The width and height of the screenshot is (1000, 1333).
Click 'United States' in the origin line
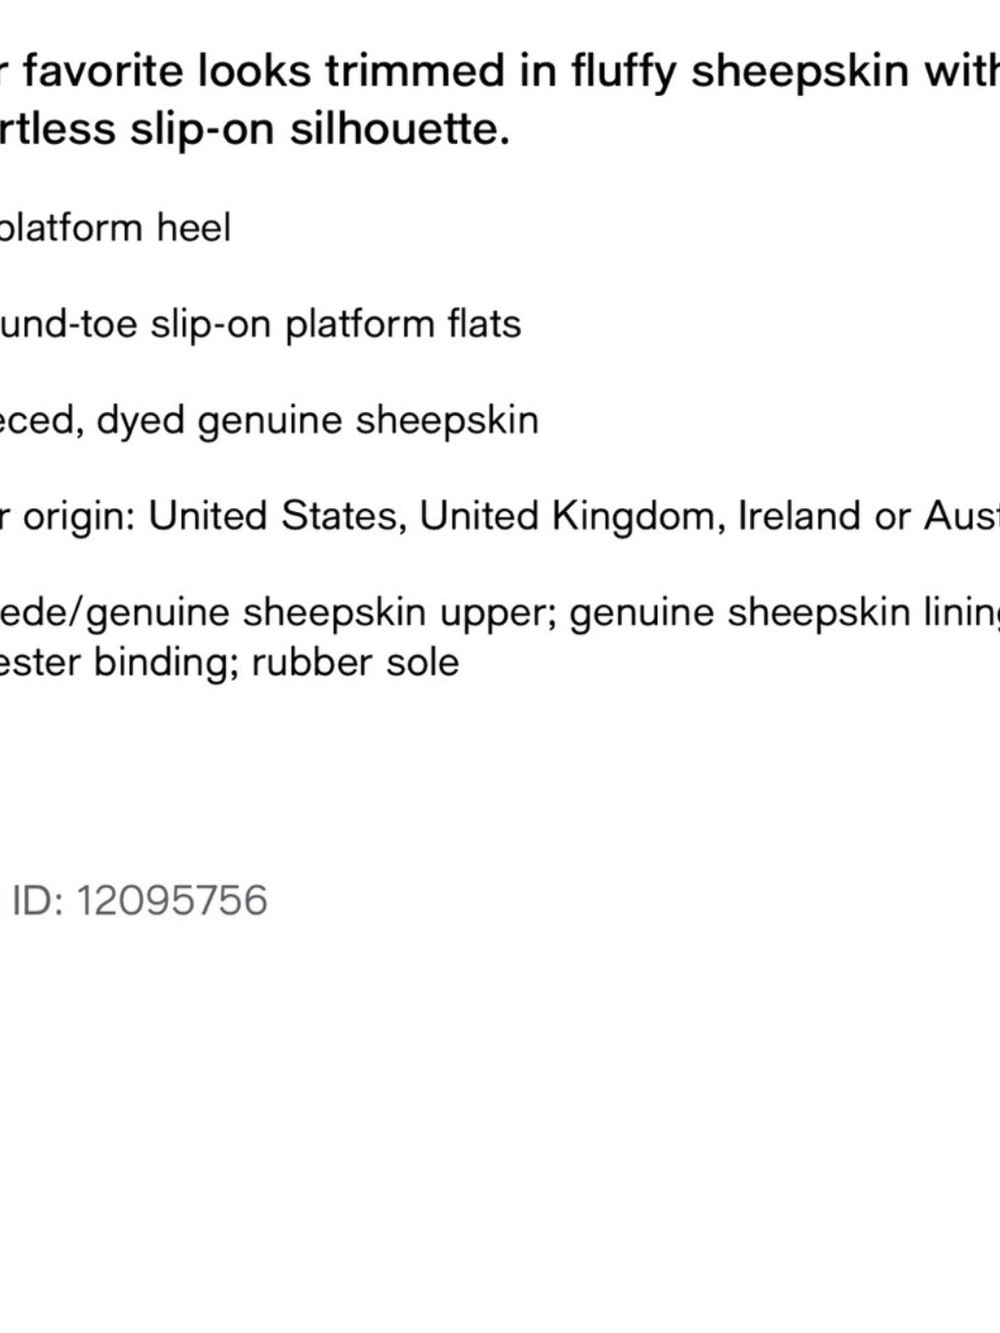coord(277,516)
